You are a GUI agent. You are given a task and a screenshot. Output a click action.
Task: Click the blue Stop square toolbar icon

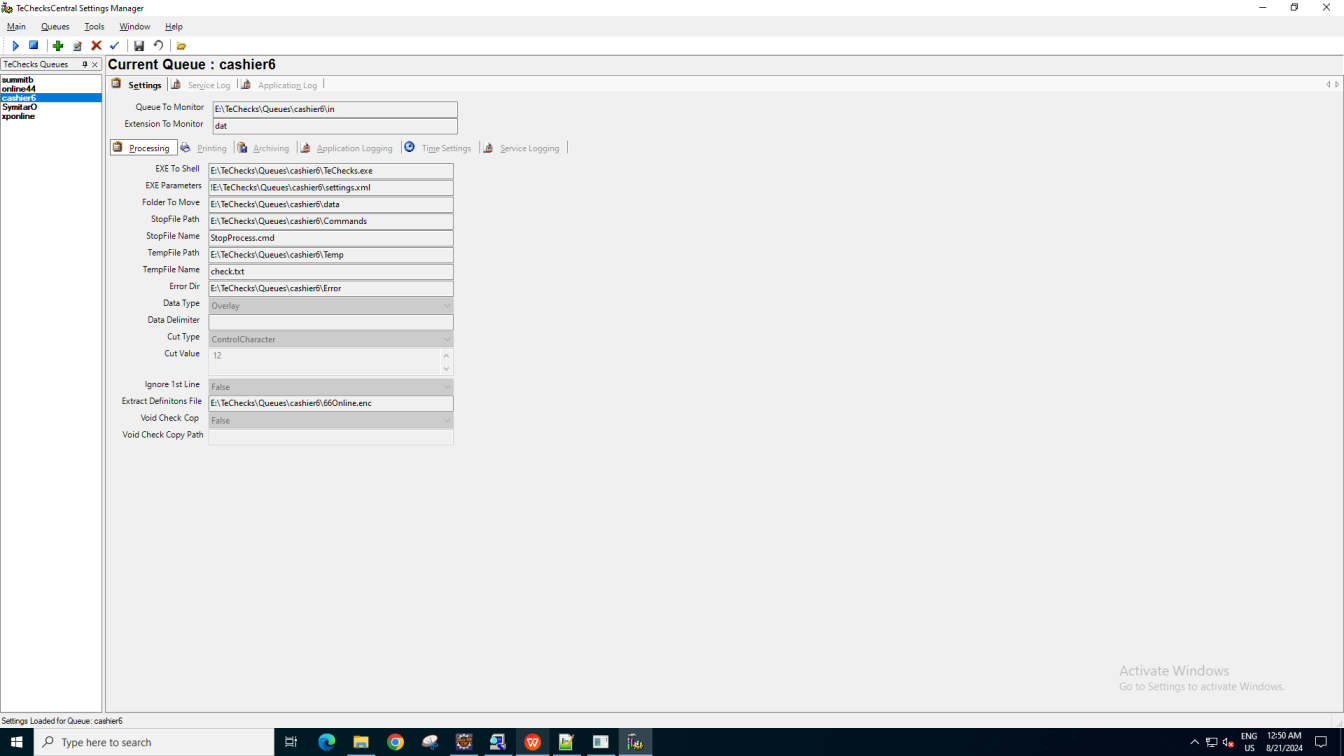point(33,46)
